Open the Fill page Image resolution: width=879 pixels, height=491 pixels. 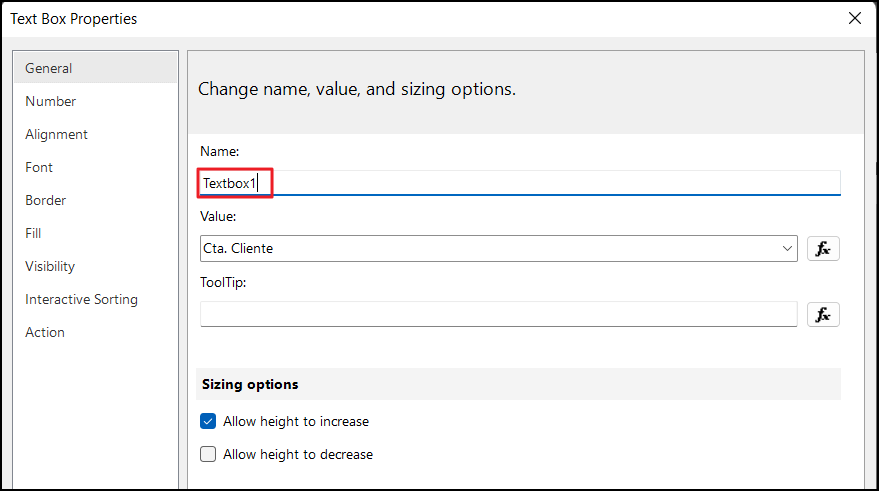(34, 233)
